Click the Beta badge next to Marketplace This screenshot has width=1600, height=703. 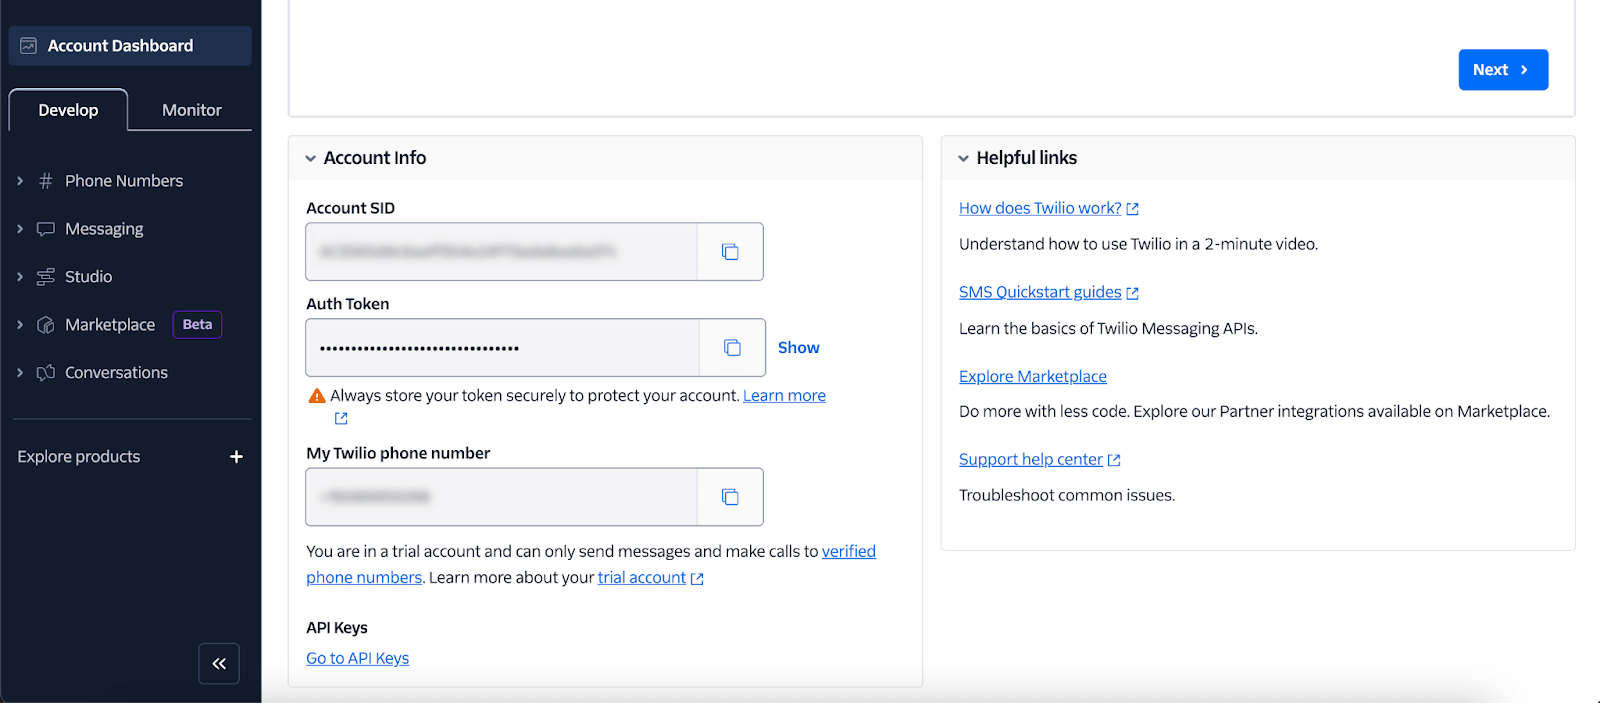pyautogui.click(x=197, y=325)
